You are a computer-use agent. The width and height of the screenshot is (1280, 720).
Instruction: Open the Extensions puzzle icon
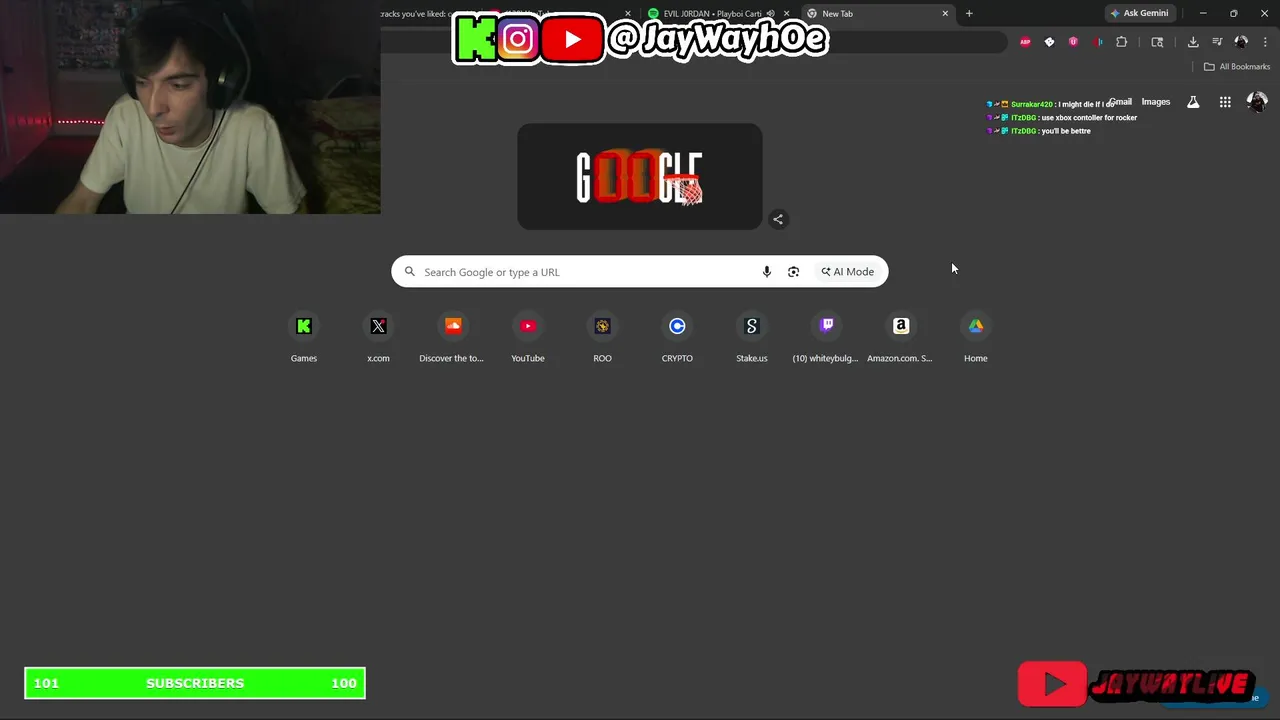(x=1121, y=42)
